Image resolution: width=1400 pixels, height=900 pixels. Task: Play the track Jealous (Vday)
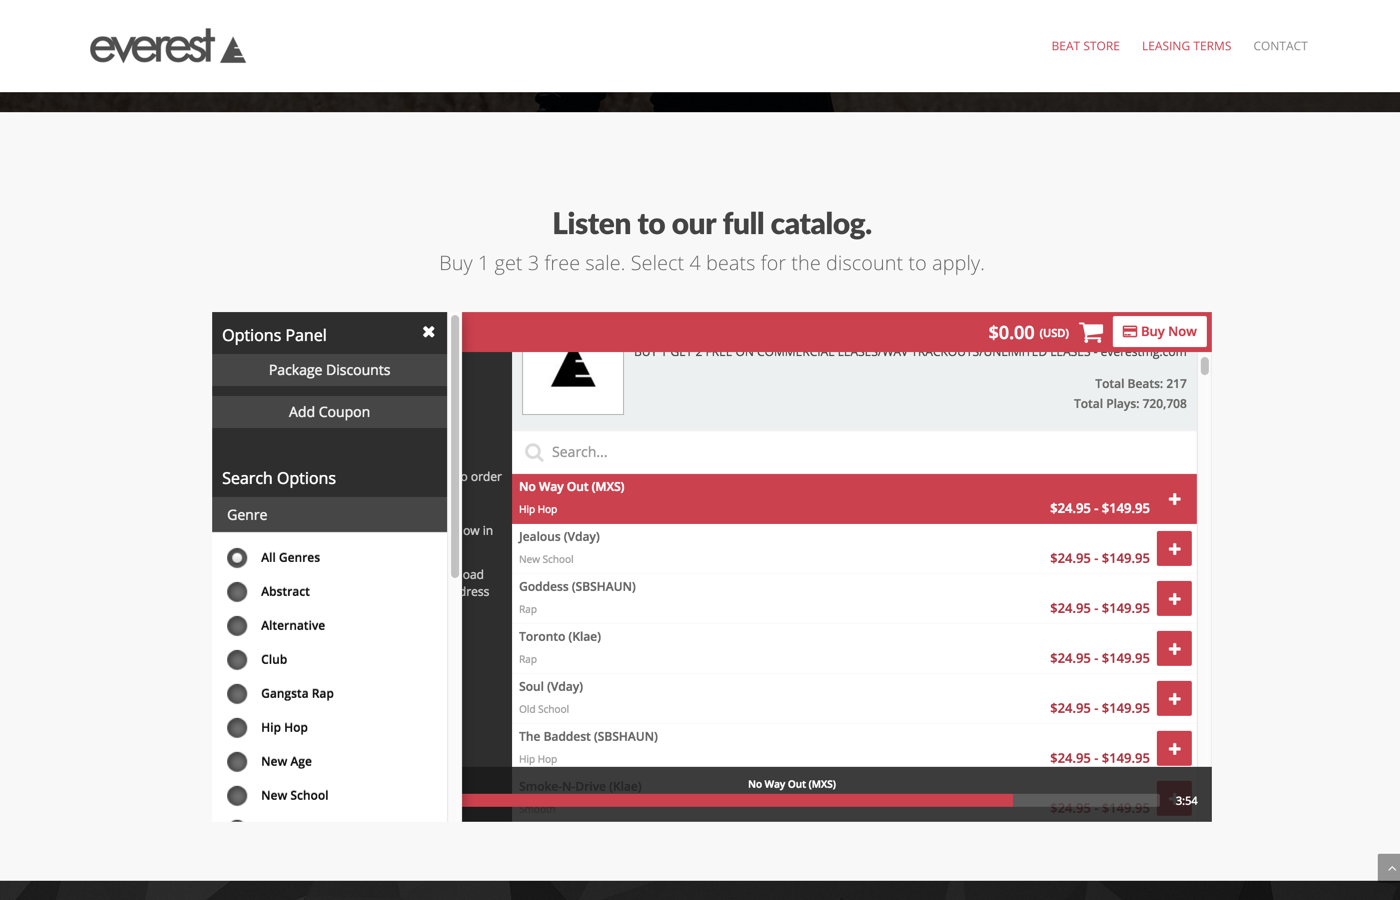click(x=559, y=537)
